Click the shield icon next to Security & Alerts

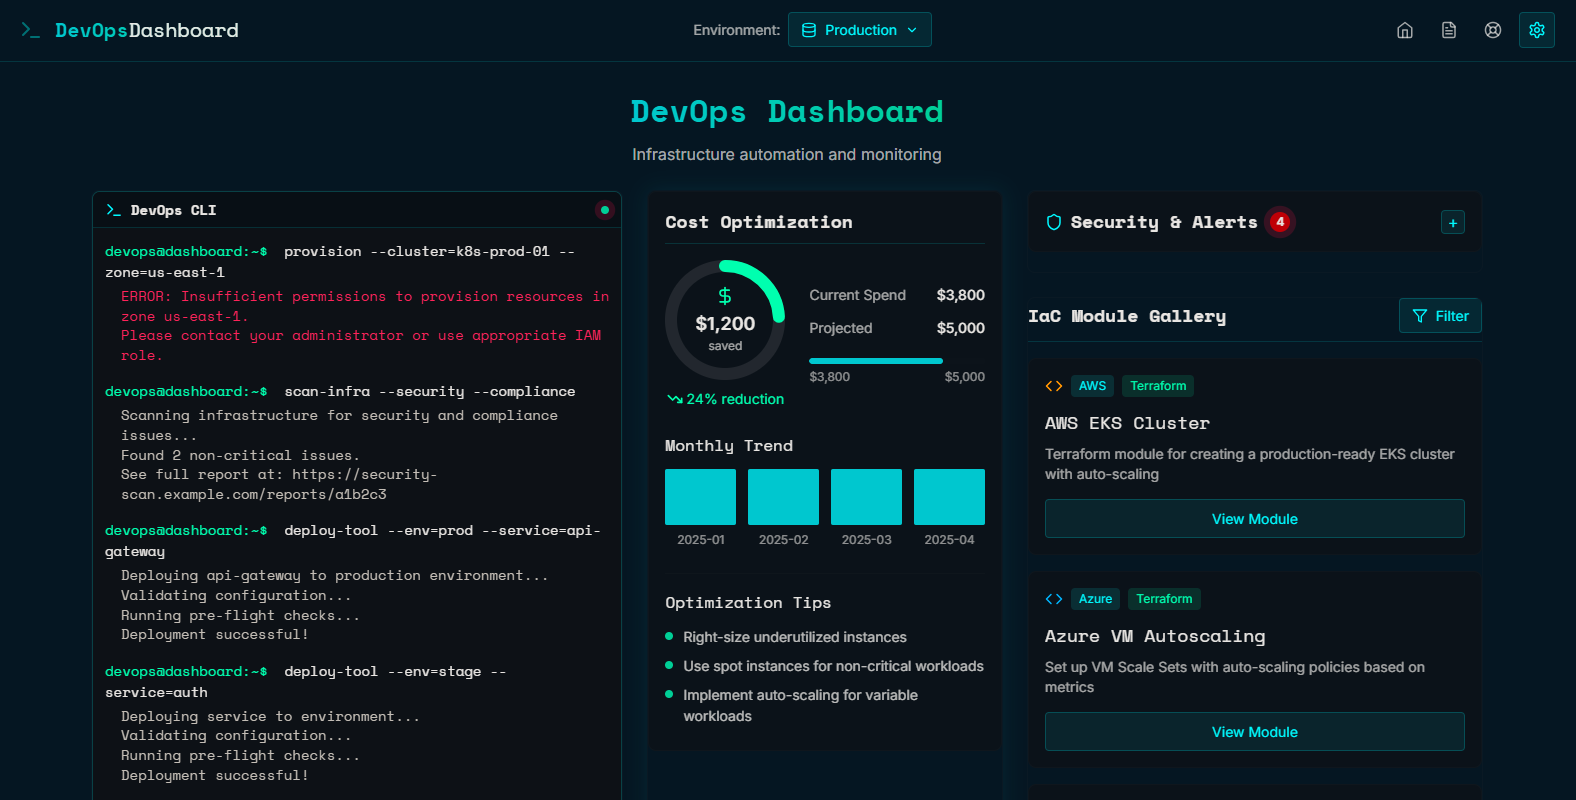1054,222
